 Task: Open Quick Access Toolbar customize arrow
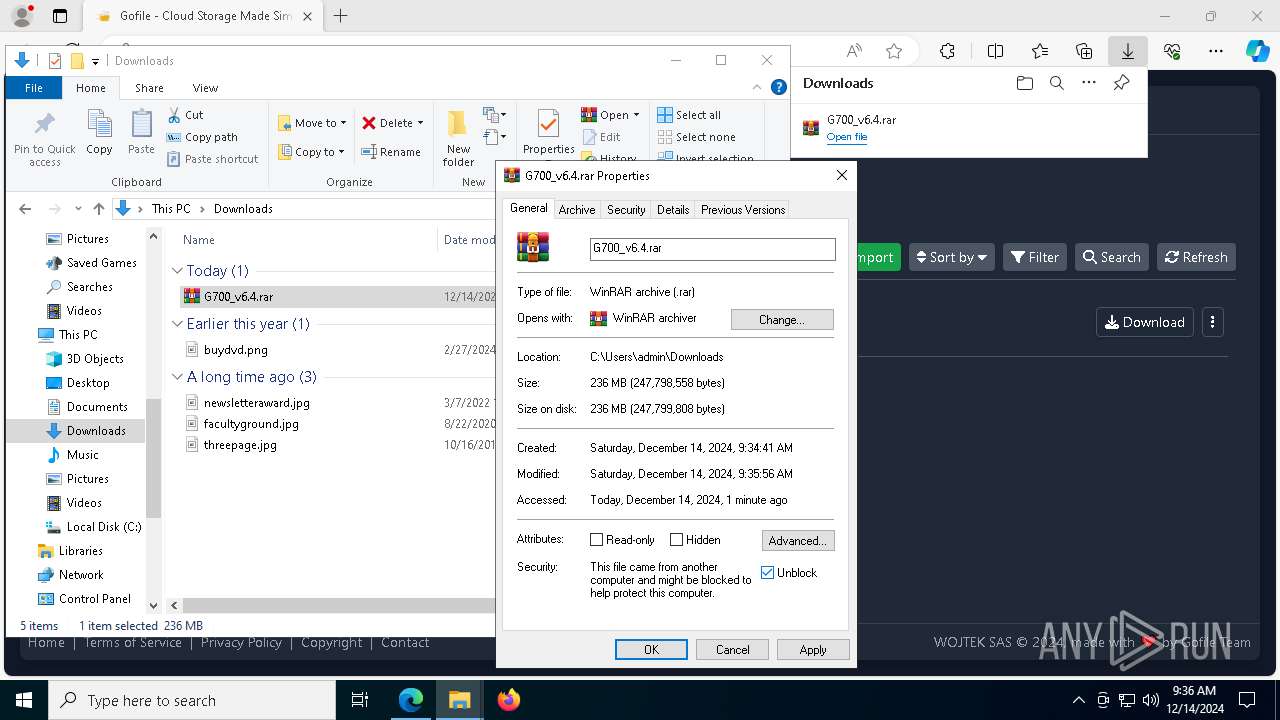point(96,61)
